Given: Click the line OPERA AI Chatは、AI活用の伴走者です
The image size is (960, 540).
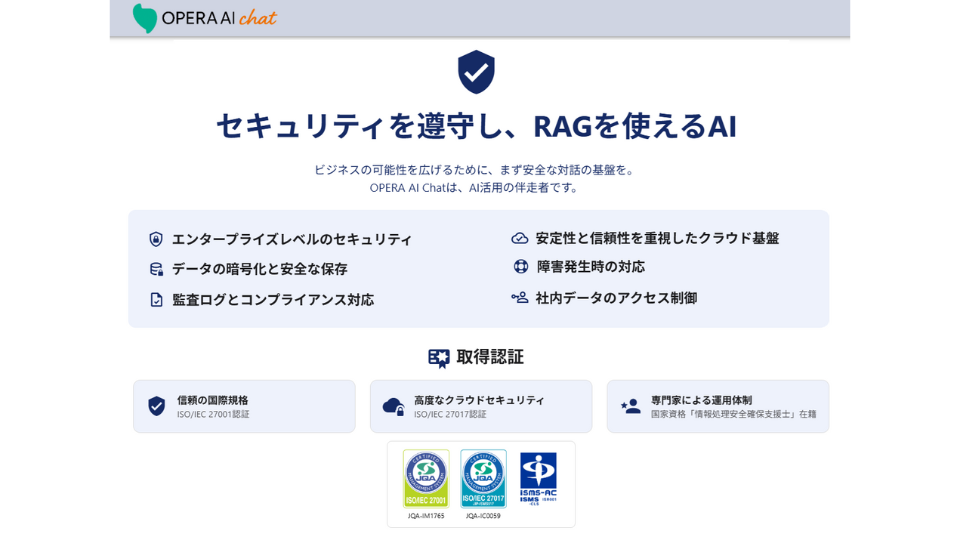Looking at the screenshot, I should [475, 188].
